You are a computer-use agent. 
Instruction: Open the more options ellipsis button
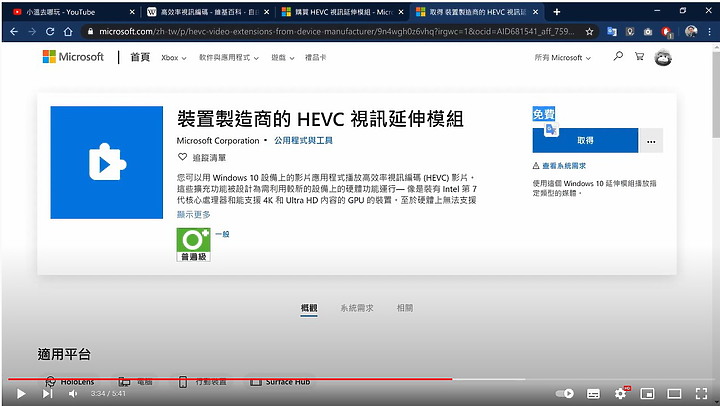651,141
